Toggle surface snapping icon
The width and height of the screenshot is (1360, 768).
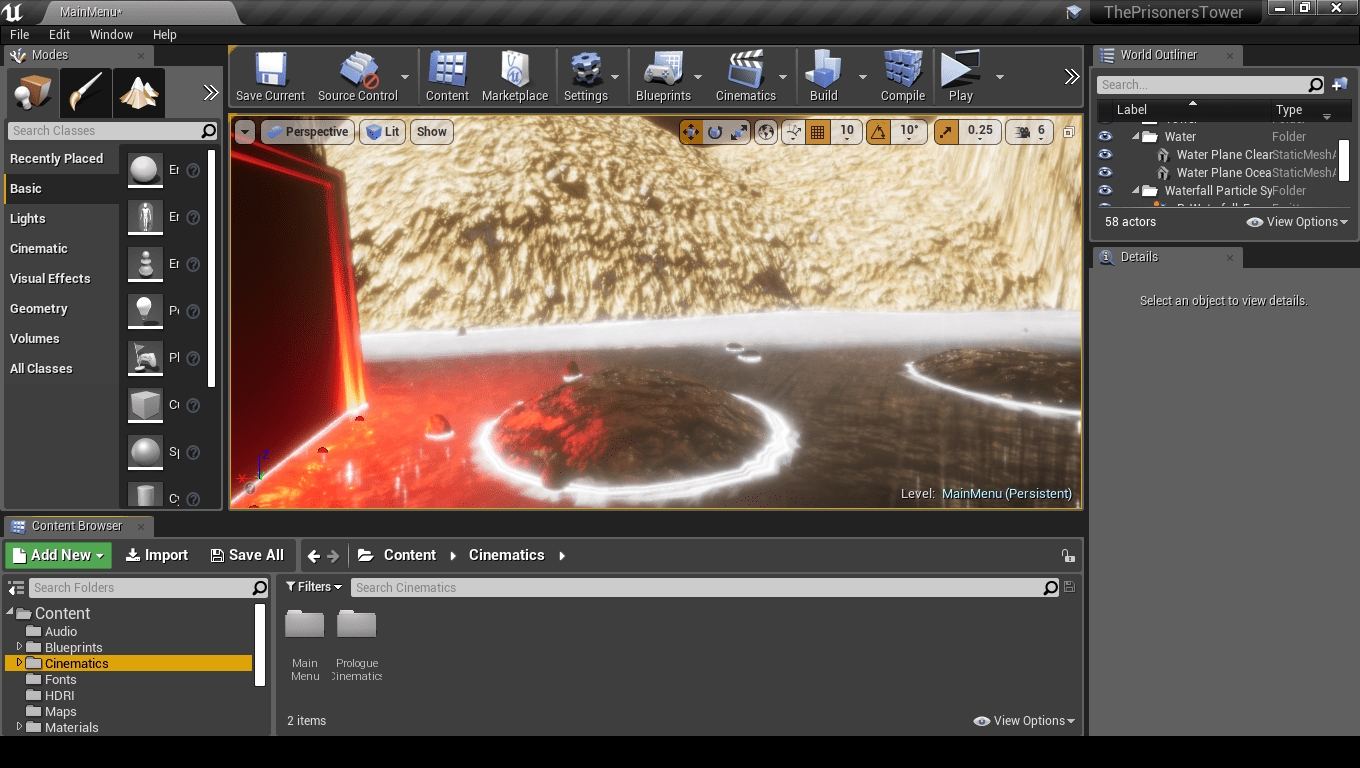coord(794,132)
